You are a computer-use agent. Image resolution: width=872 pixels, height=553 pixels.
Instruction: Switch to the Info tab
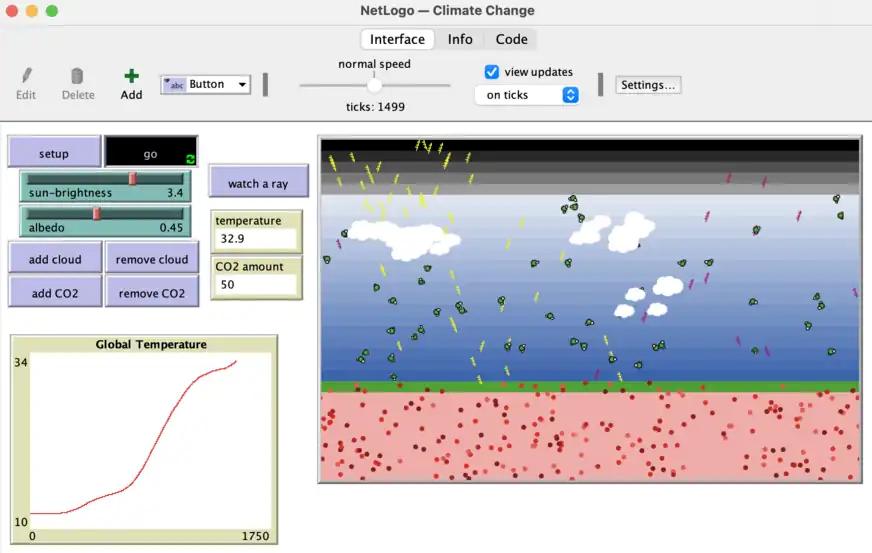460,39
